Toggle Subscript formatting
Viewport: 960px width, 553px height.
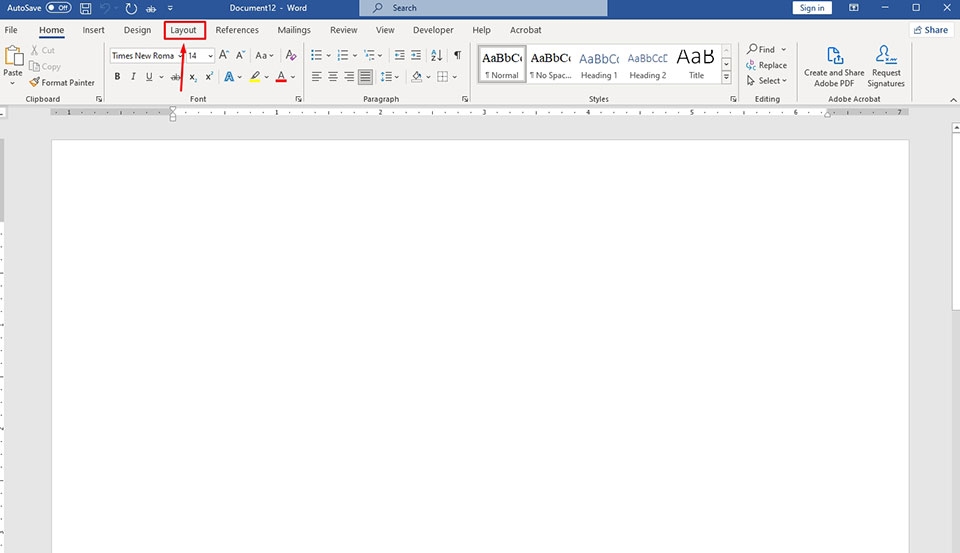coord(193,77)
